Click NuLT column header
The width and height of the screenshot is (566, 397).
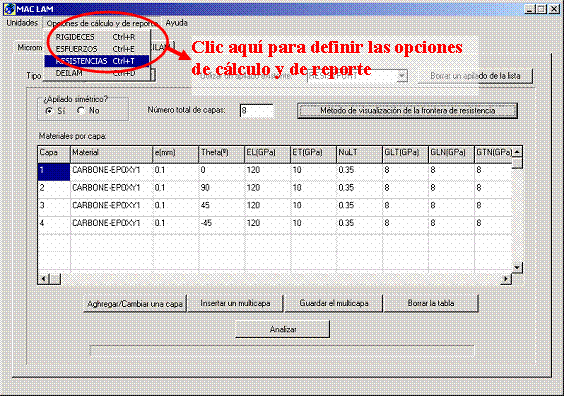pos(359,154)
